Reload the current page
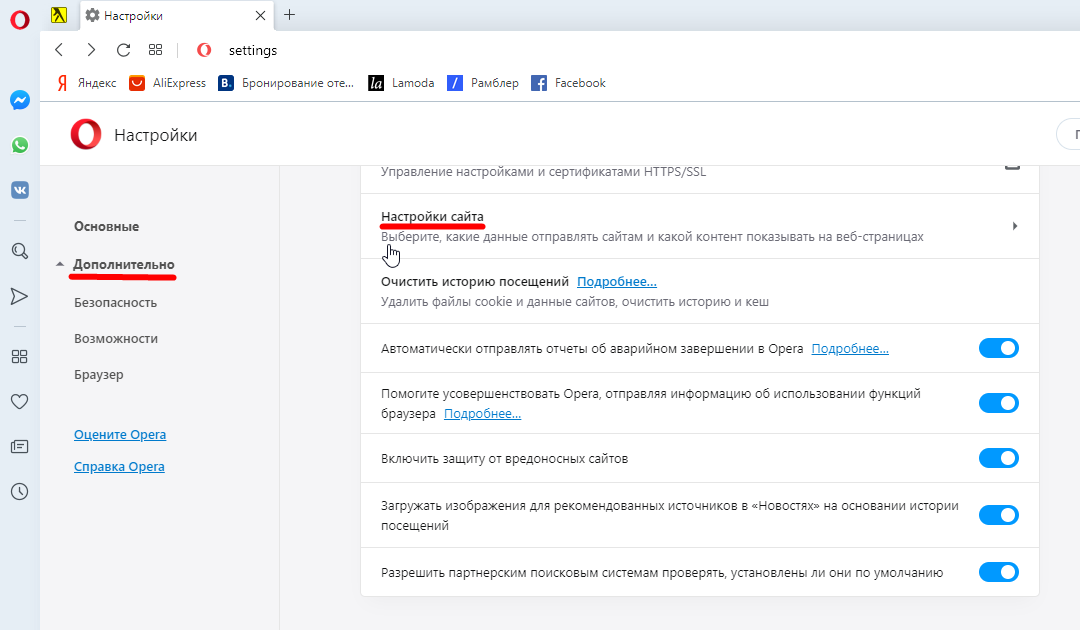 (123, 50)
